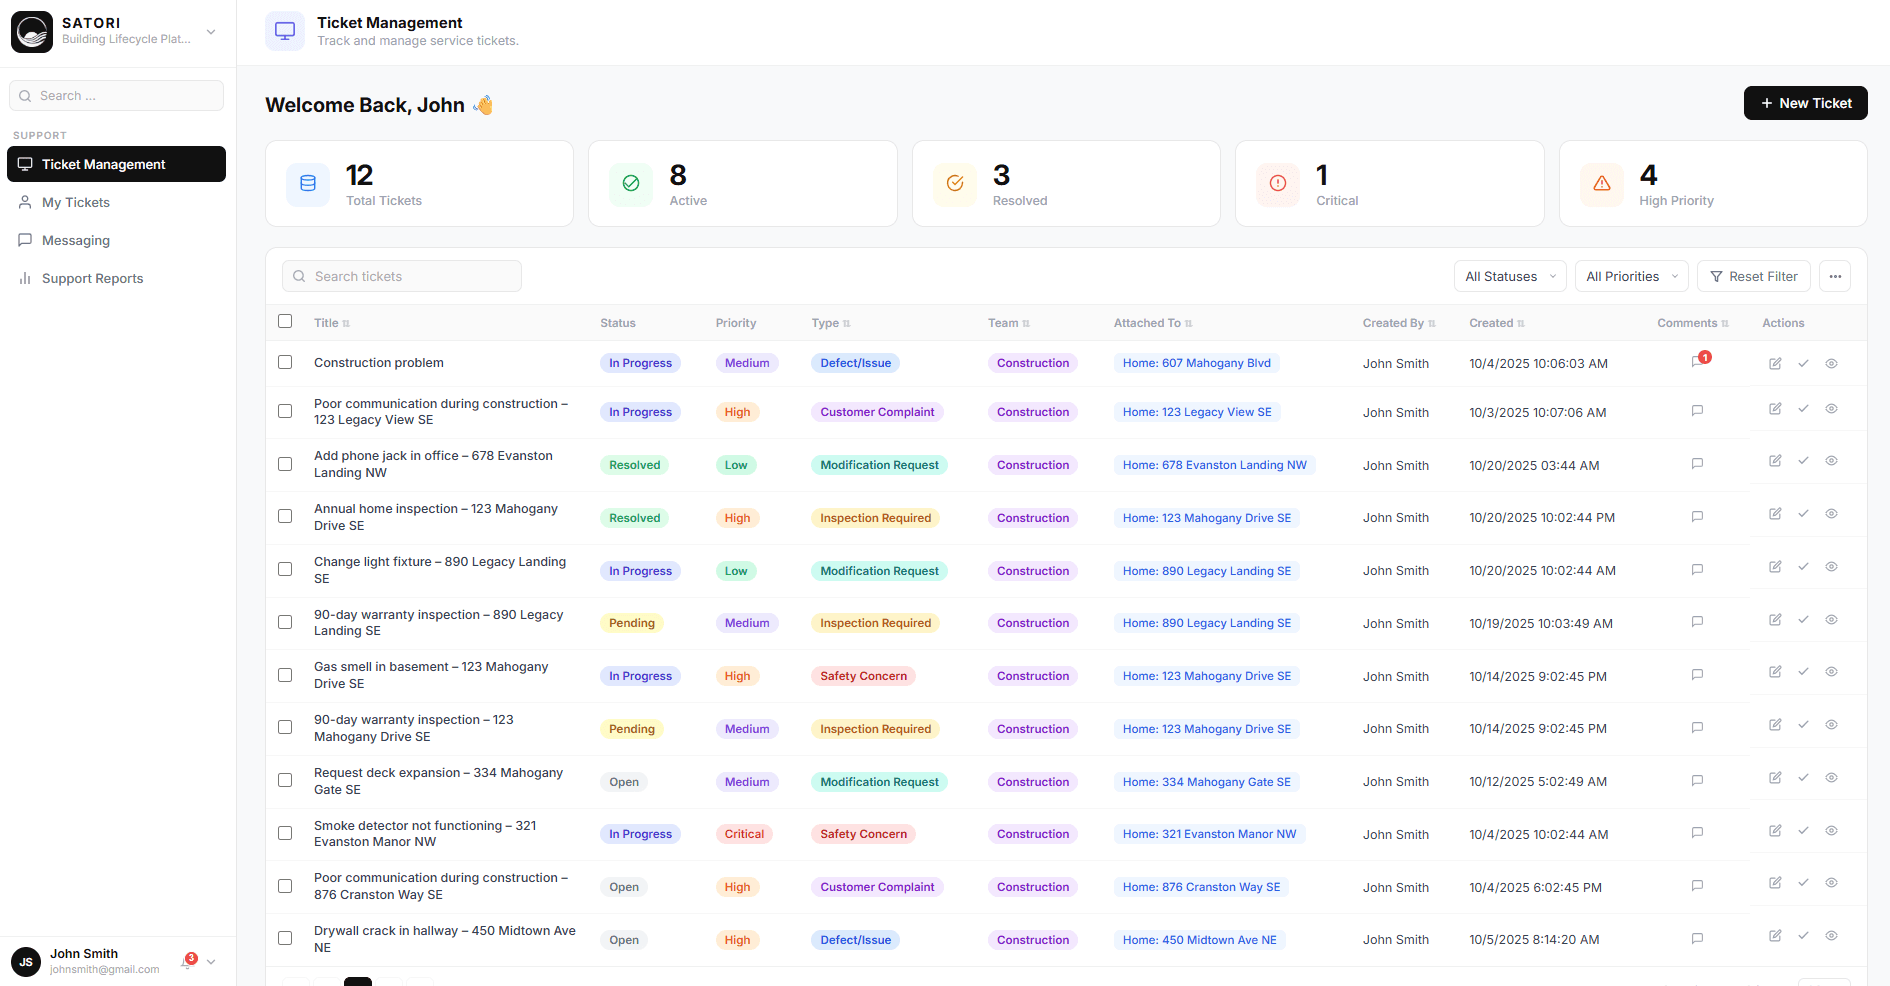The image size is (1890, 986).
Task: Check the Drywall crack row checkbox
Action: tap(285, 938)
